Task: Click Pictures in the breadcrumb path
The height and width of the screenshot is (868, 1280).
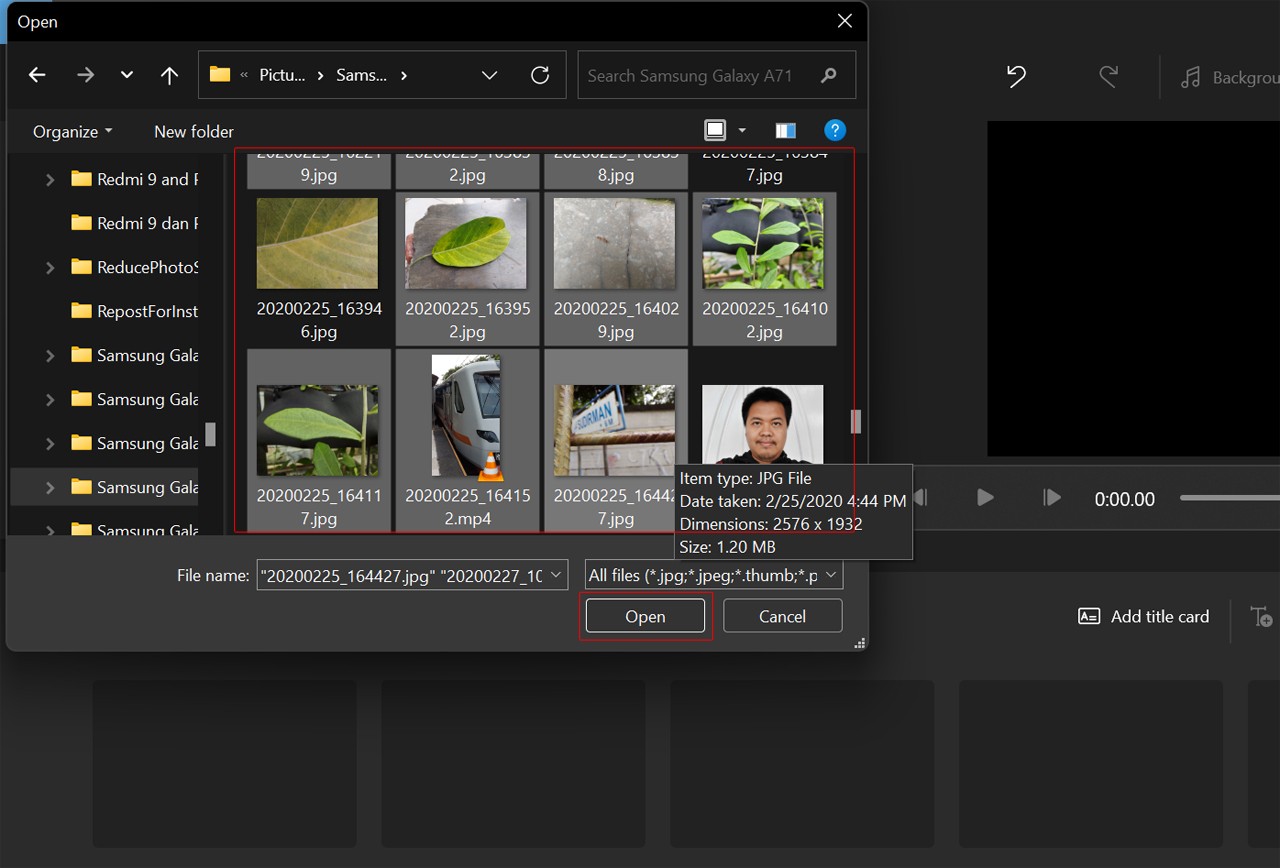Action: 282,74
